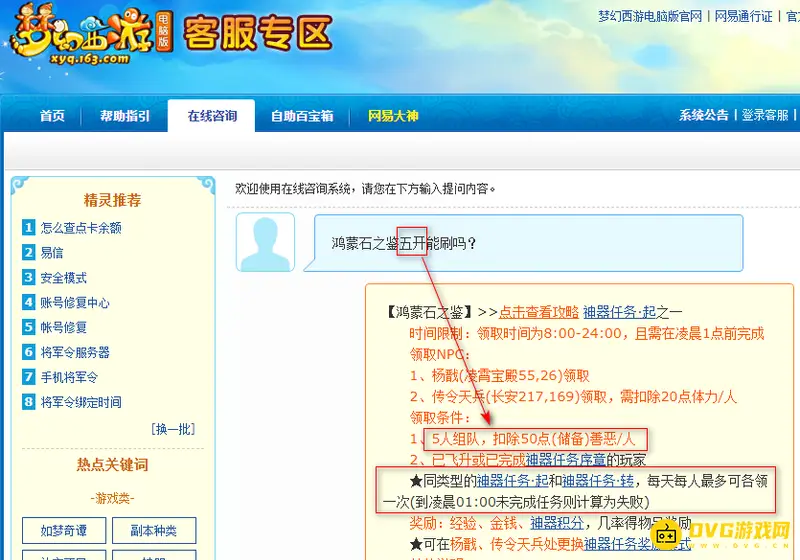
Task: Open the 神器任务·起 link in the title line
Action: [619, 312]
